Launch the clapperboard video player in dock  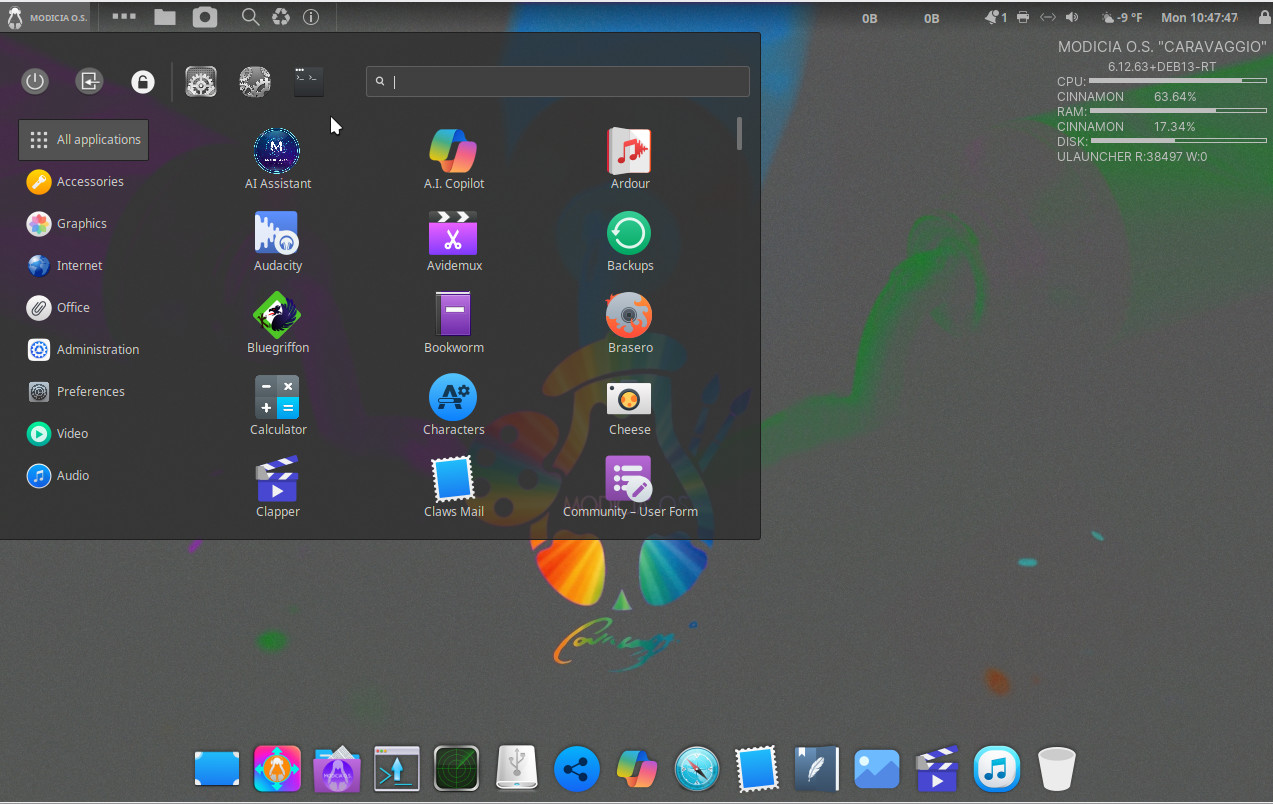937,769
